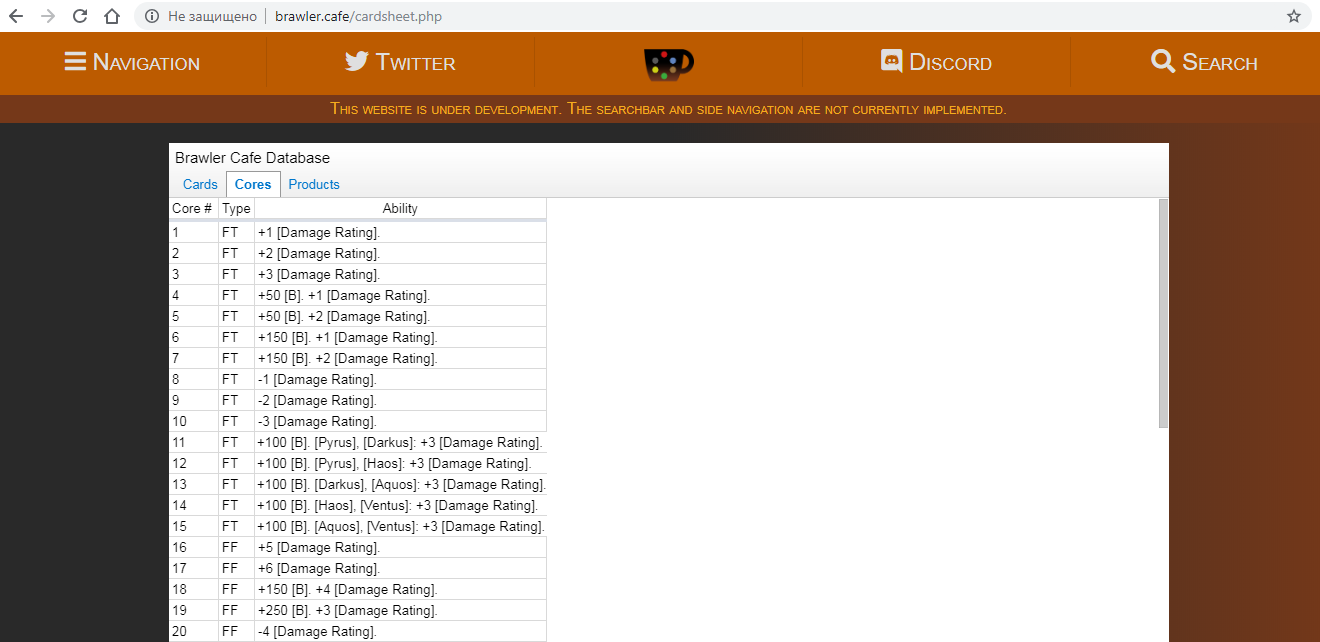Select '+150 [B]. +1 [Damage Rating].' cell
Screen dimensions: 1320x642
[400, 337]
